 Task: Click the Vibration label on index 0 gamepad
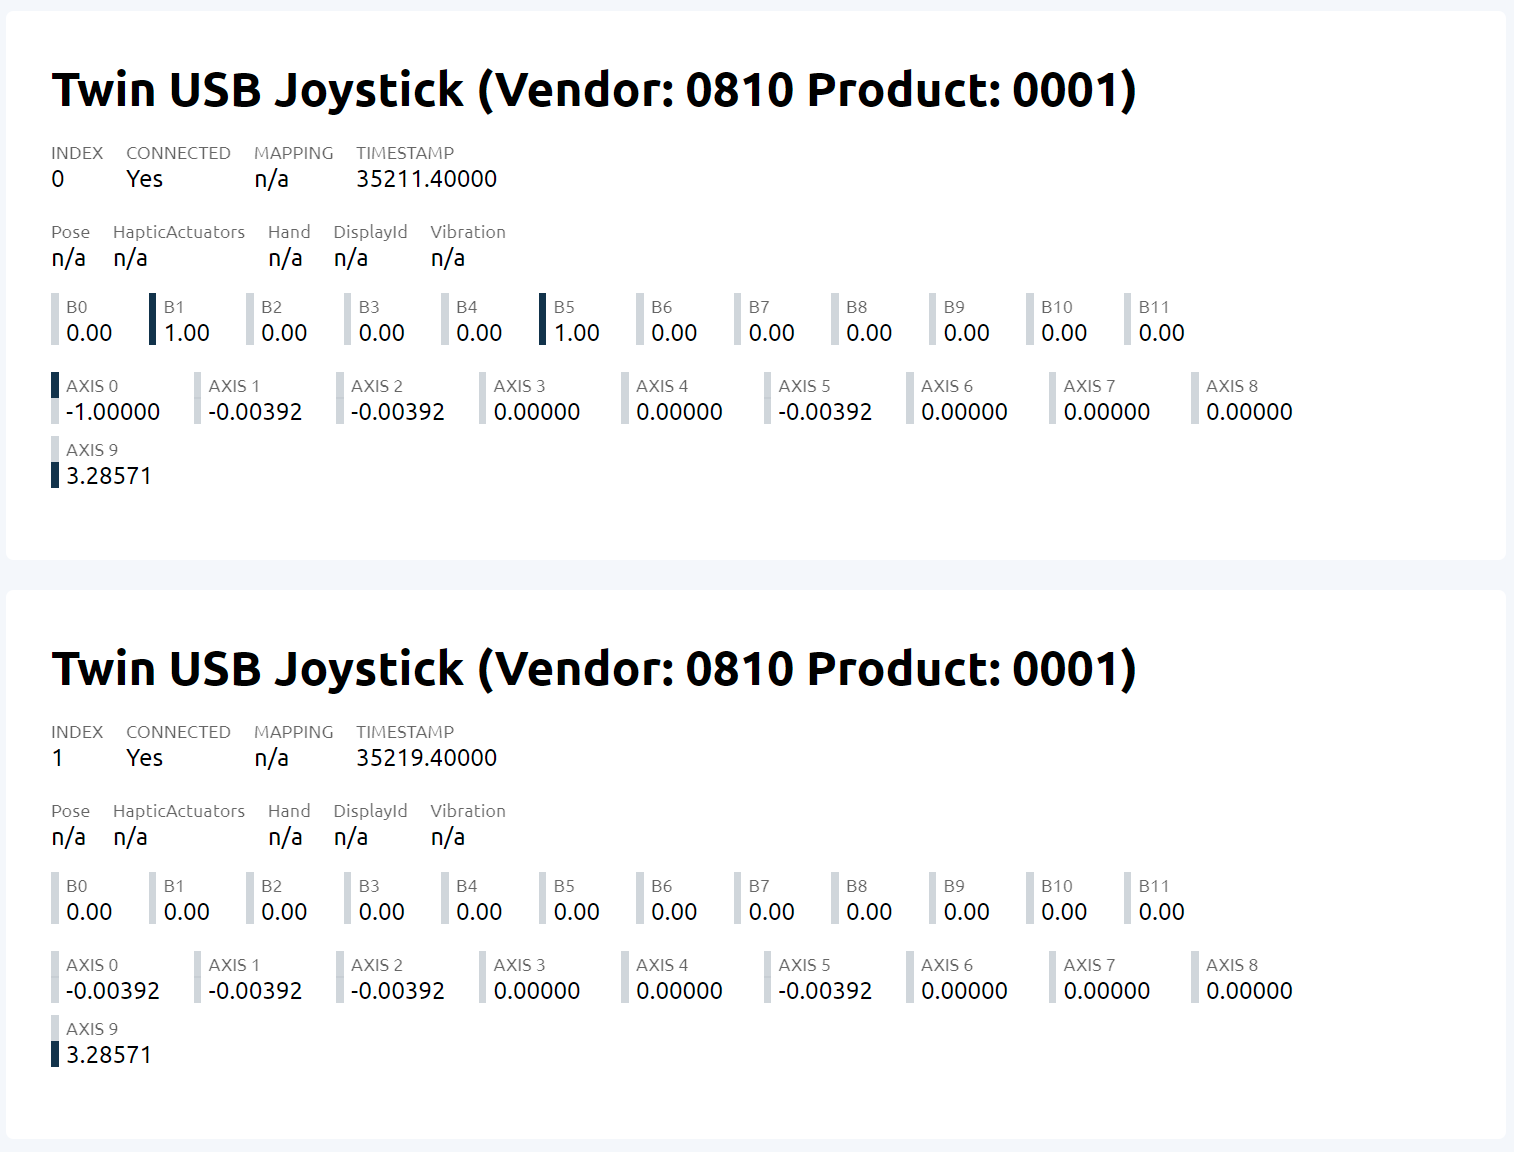pos(468,232)
